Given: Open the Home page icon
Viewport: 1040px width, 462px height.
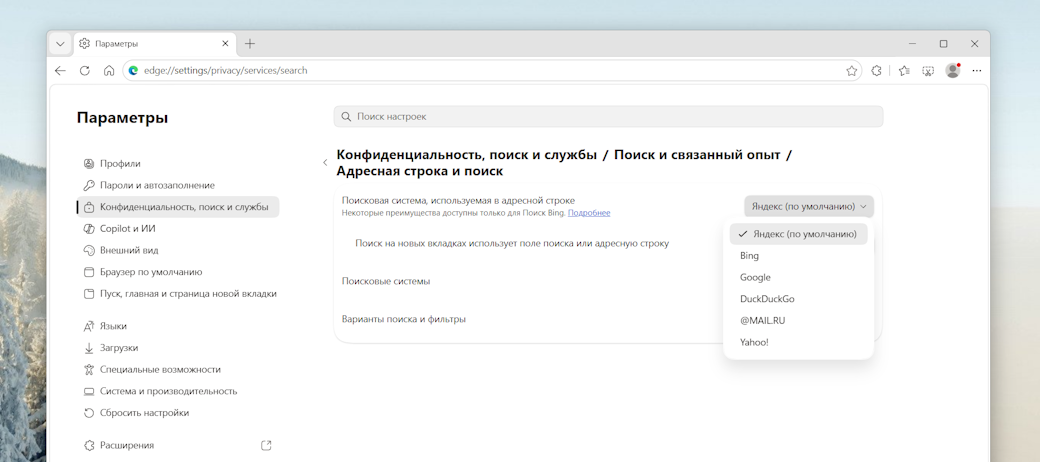Looking at the screenshot, I should coord(109,70).
